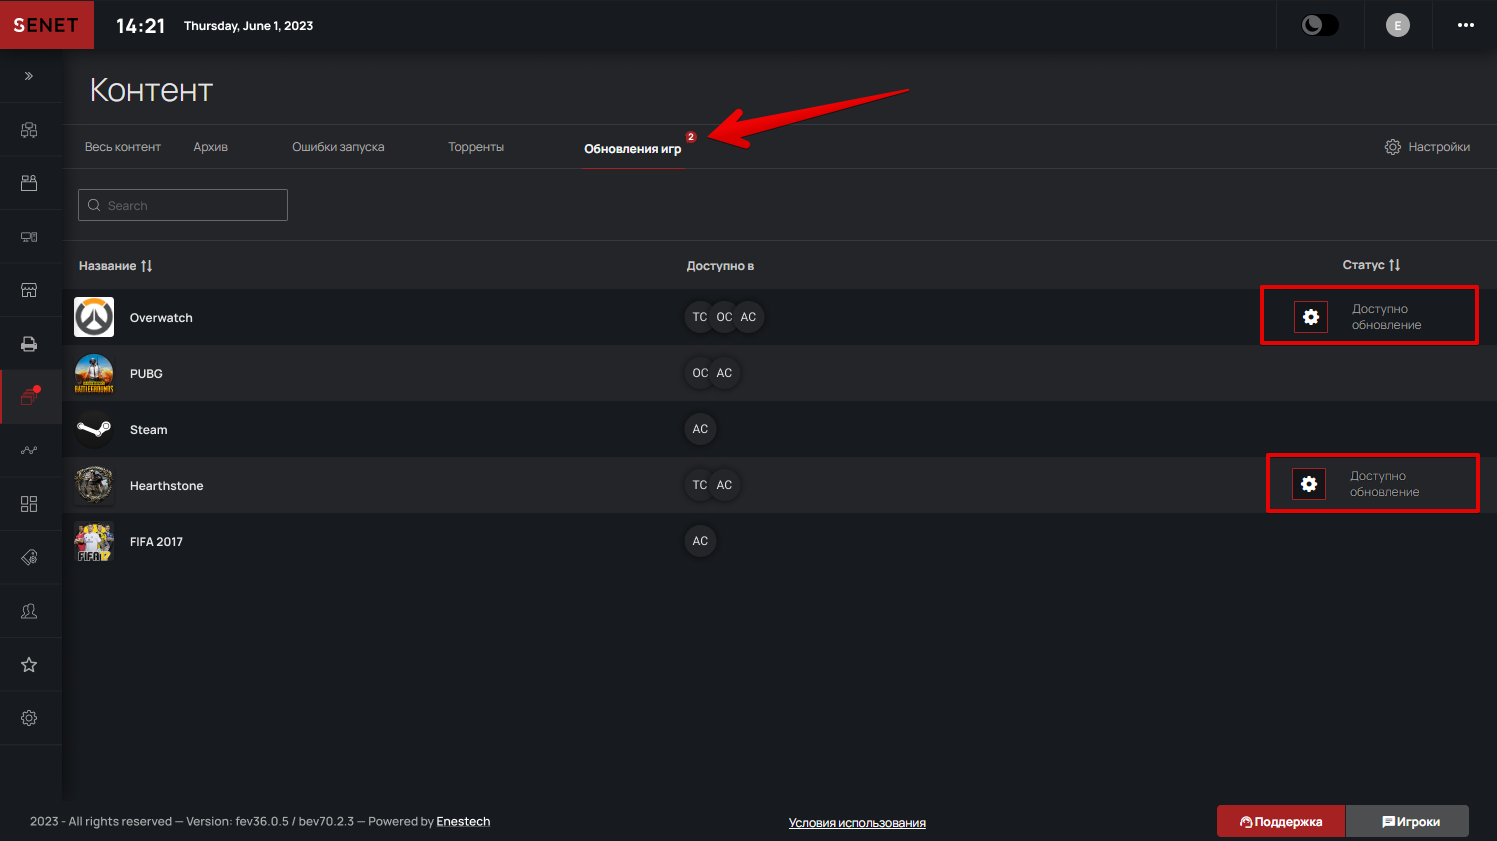The width and height of the screenshot is (1497, 841).
Task: Open the Условия использования link
Action: tap(857, 823)
